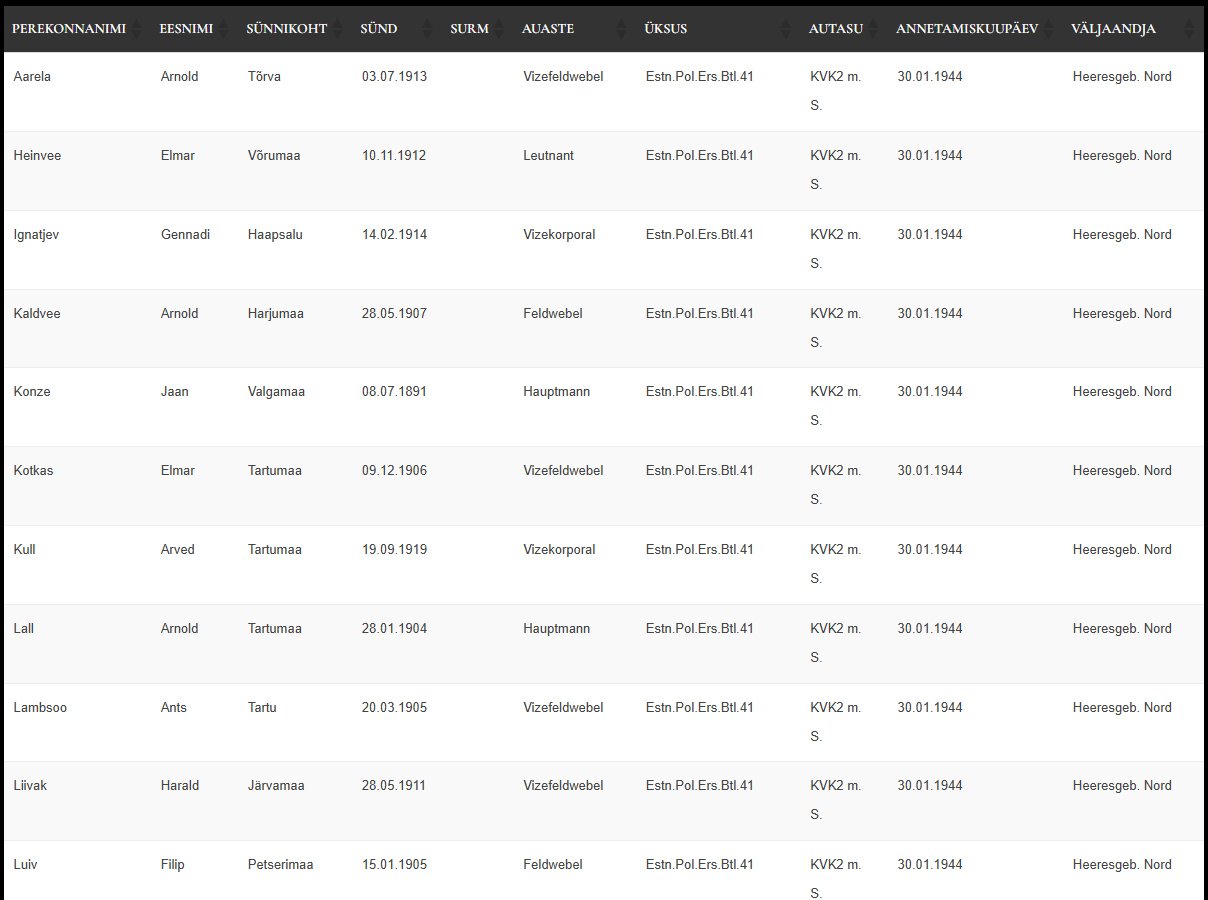Click the sort arrows beside Sünd header
1208x900 pixels.
pos(428,29)
